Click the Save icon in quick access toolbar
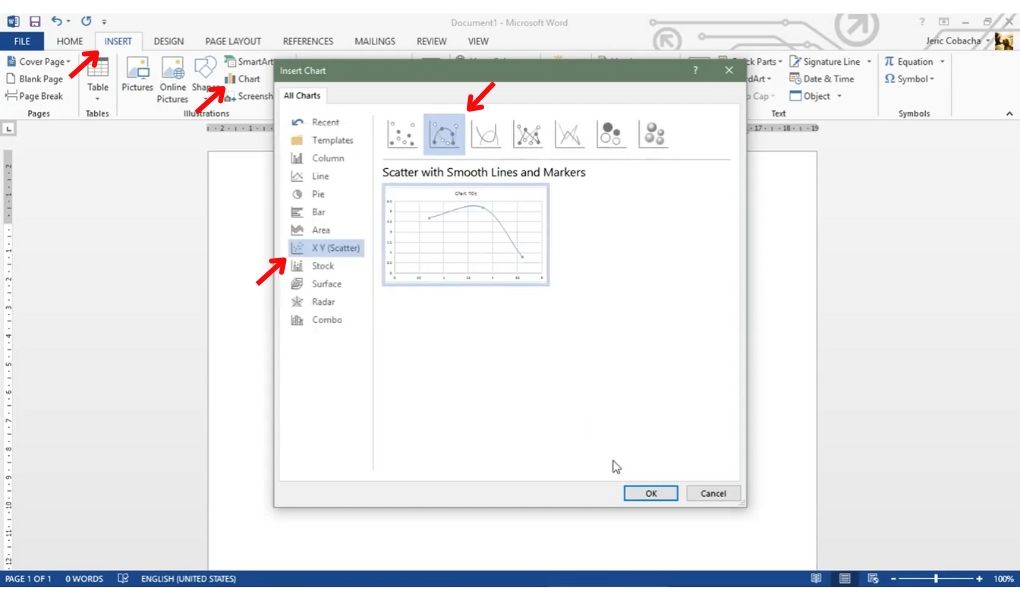The height and width of the screenshot is (600, 1020). [x=35, y=21]
